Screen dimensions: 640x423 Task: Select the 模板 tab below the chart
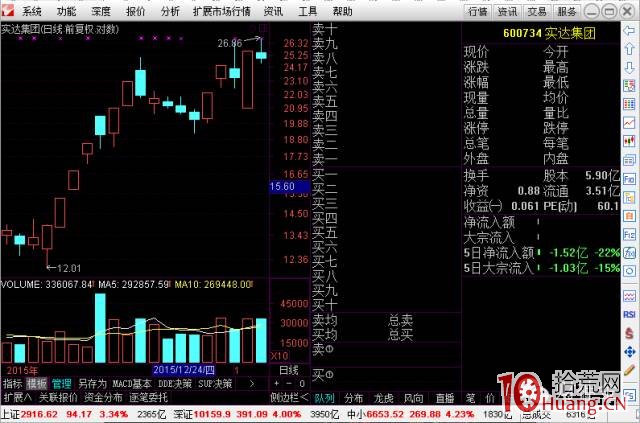37,384
